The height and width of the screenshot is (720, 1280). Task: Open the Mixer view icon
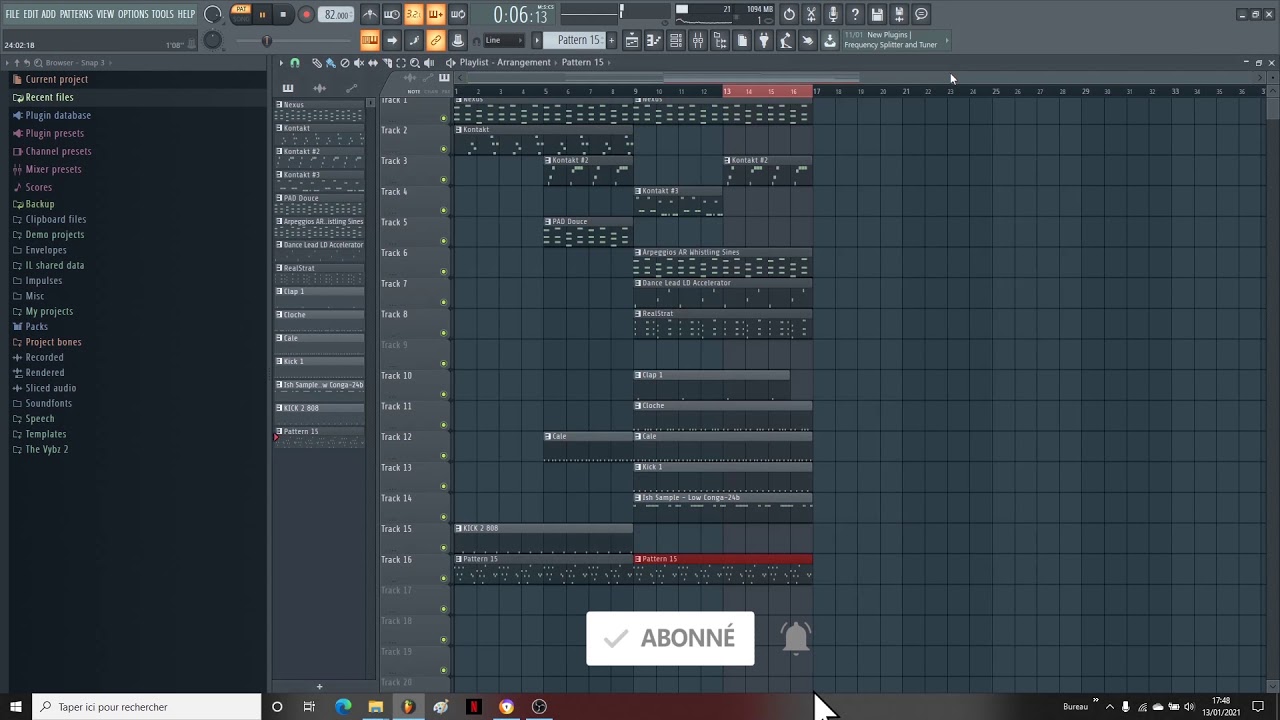click(x=698, y=40)
